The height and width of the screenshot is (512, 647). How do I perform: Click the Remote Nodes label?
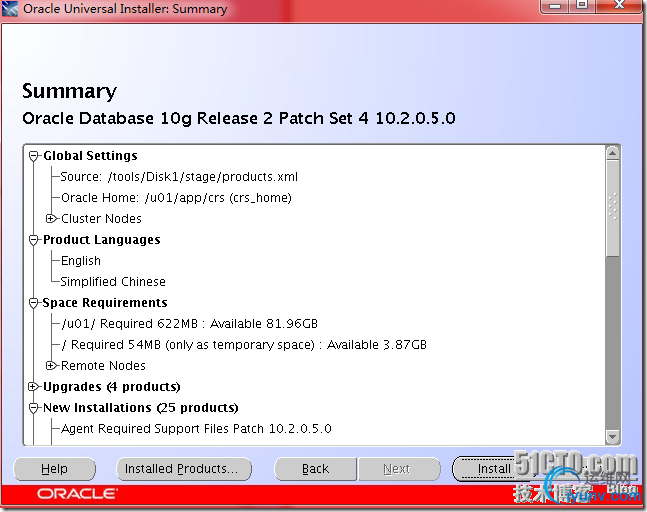(104, 366)
